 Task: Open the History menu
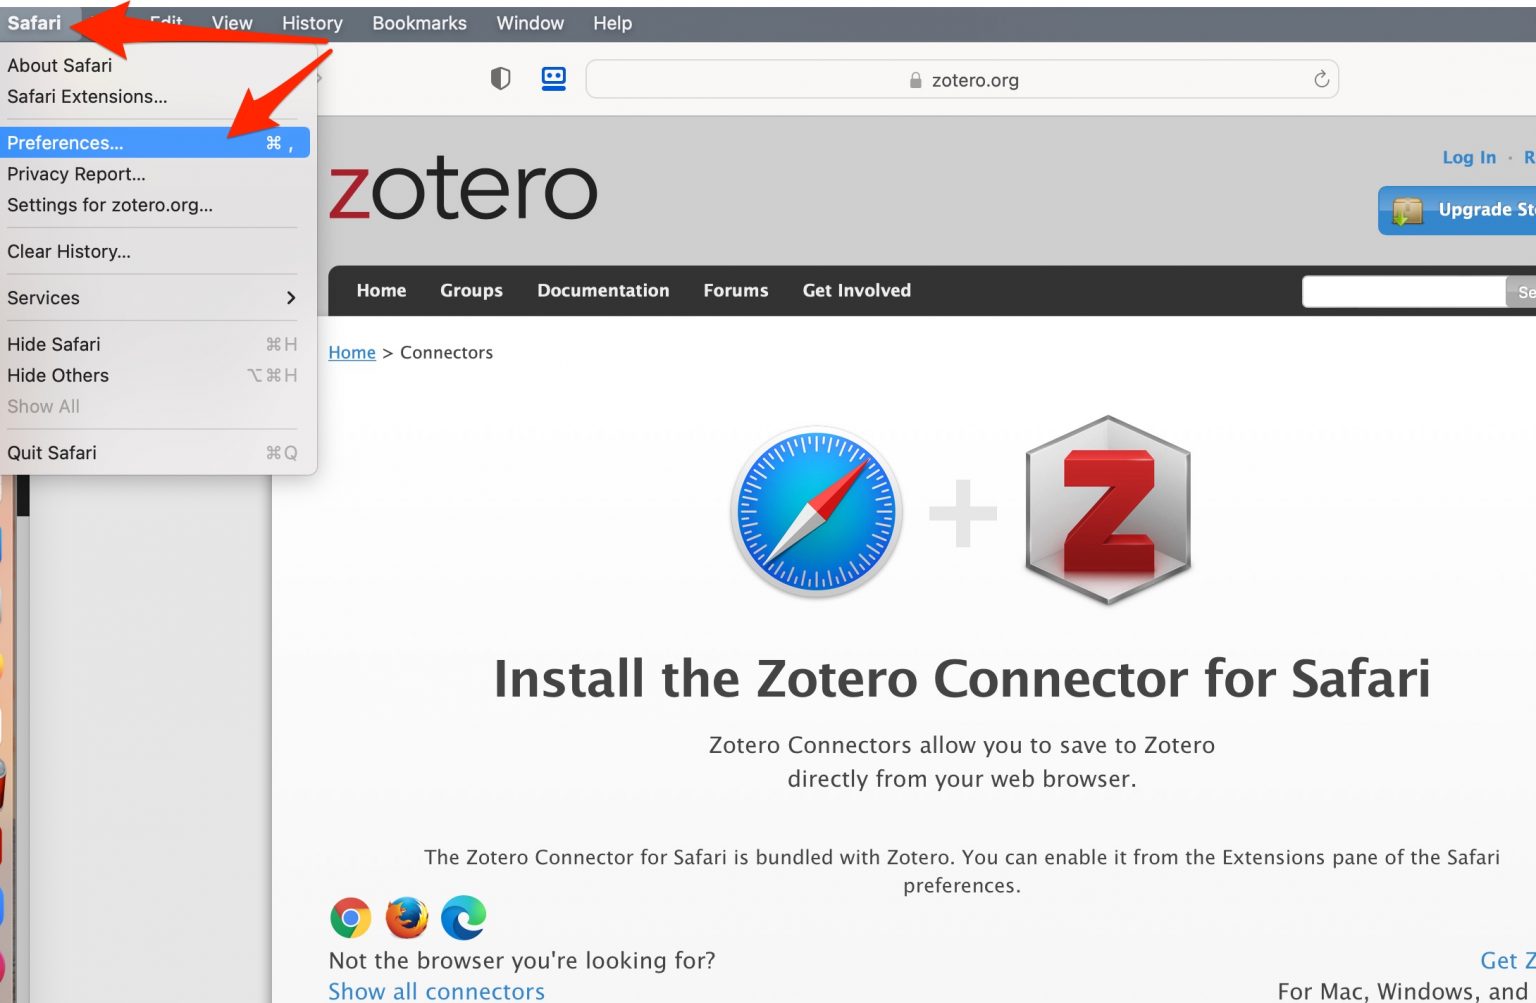pyautogui.click(x=312, y=23)
